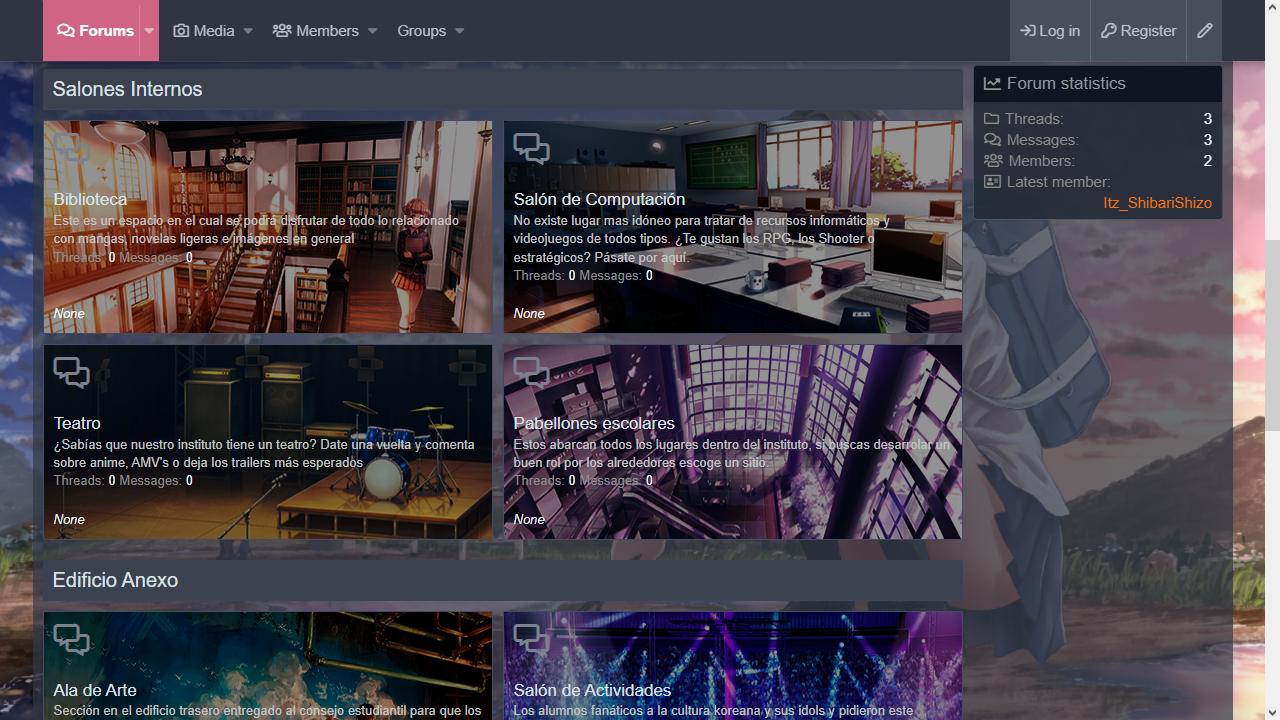Click 'None' latest post under Pabellones escolares
The height and width of the screenshot is (720, 1280).
coord(529,519)
